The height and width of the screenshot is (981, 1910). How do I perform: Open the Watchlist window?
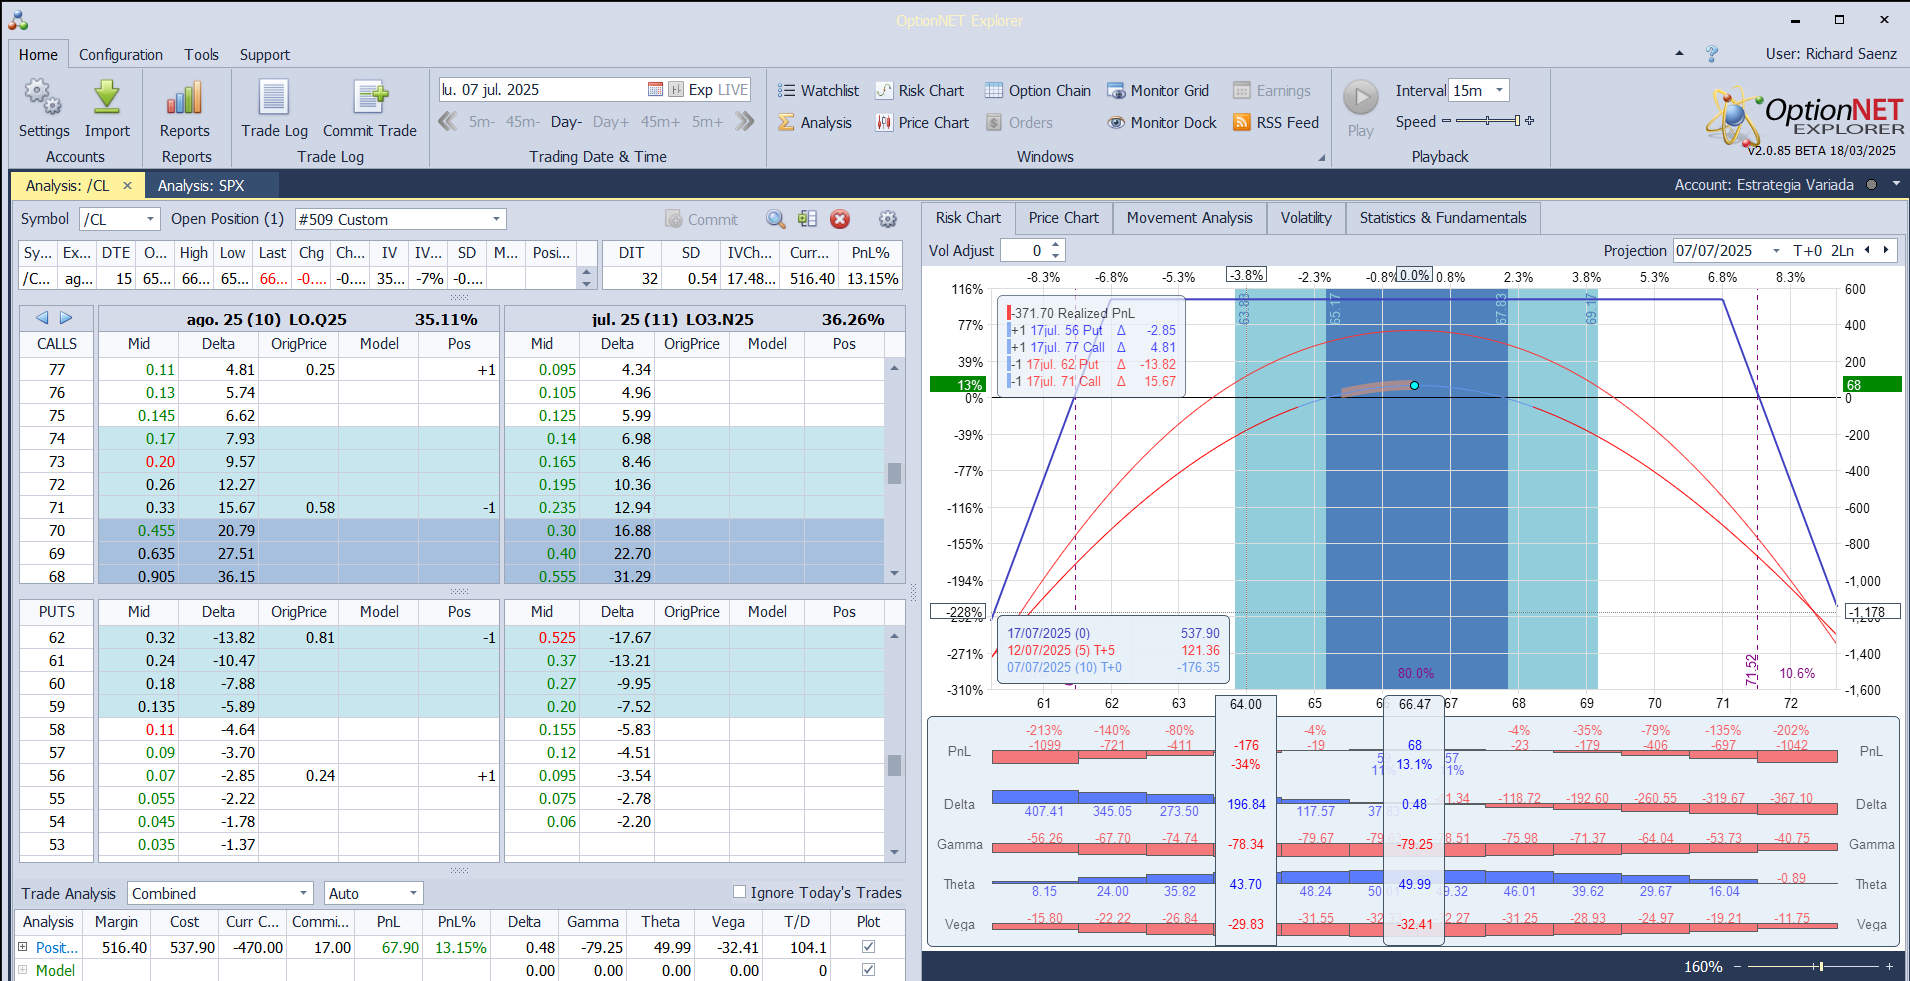click(x=818, y=91)
